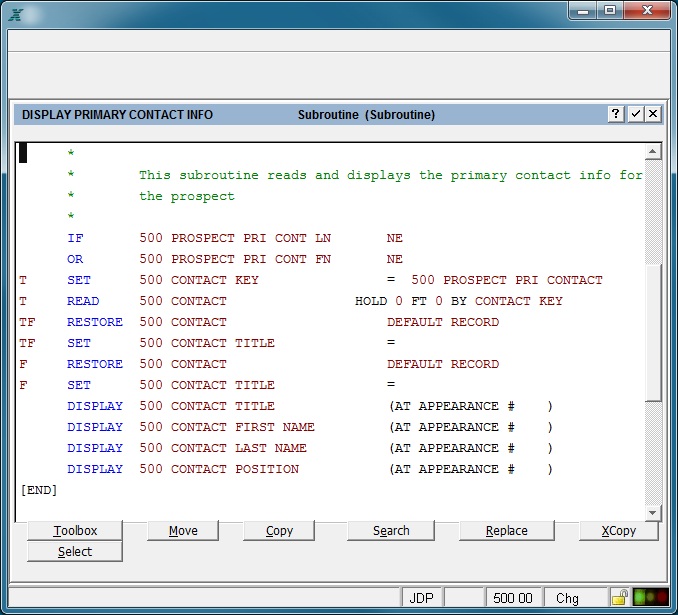Click 'CONTACT TITLE' on the F SET line
Viewport: 678px width, 615px height.
coord(223,385)
